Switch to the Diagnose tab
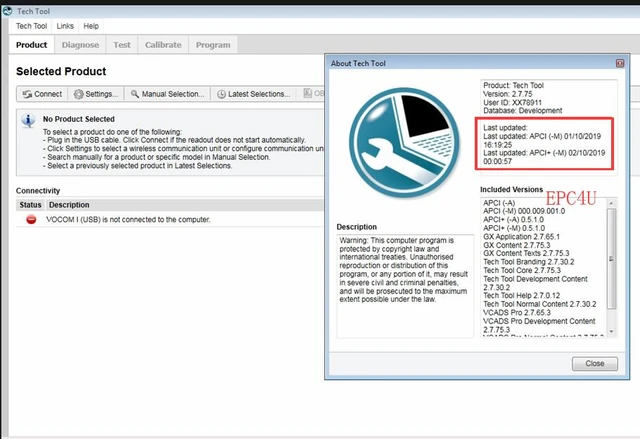The image size is (640, 439). pos(80,45)
